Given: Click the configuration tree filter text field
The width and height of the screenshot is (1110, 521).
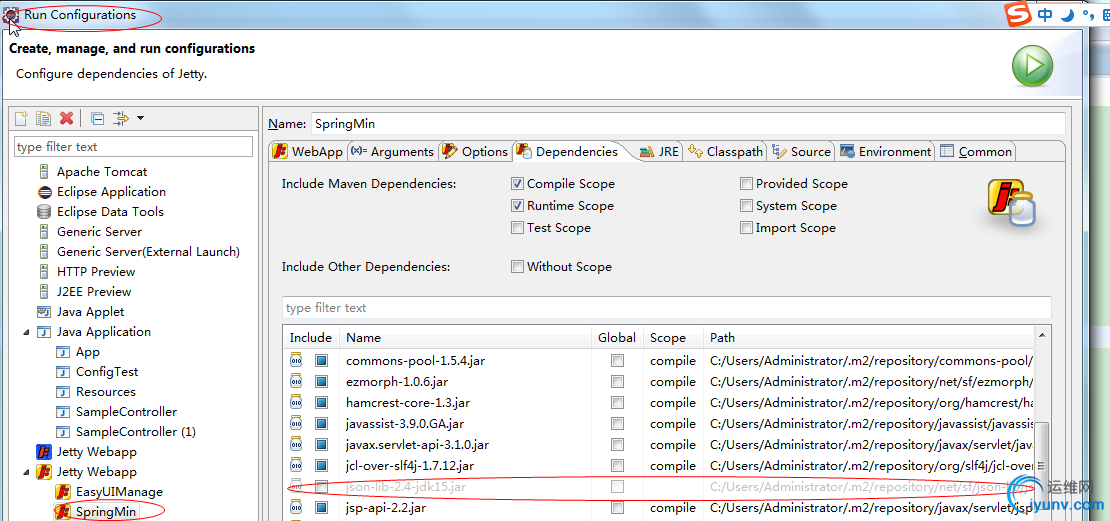Looking at the screenshot, I should pyautogui.click(x=133, y=147).
